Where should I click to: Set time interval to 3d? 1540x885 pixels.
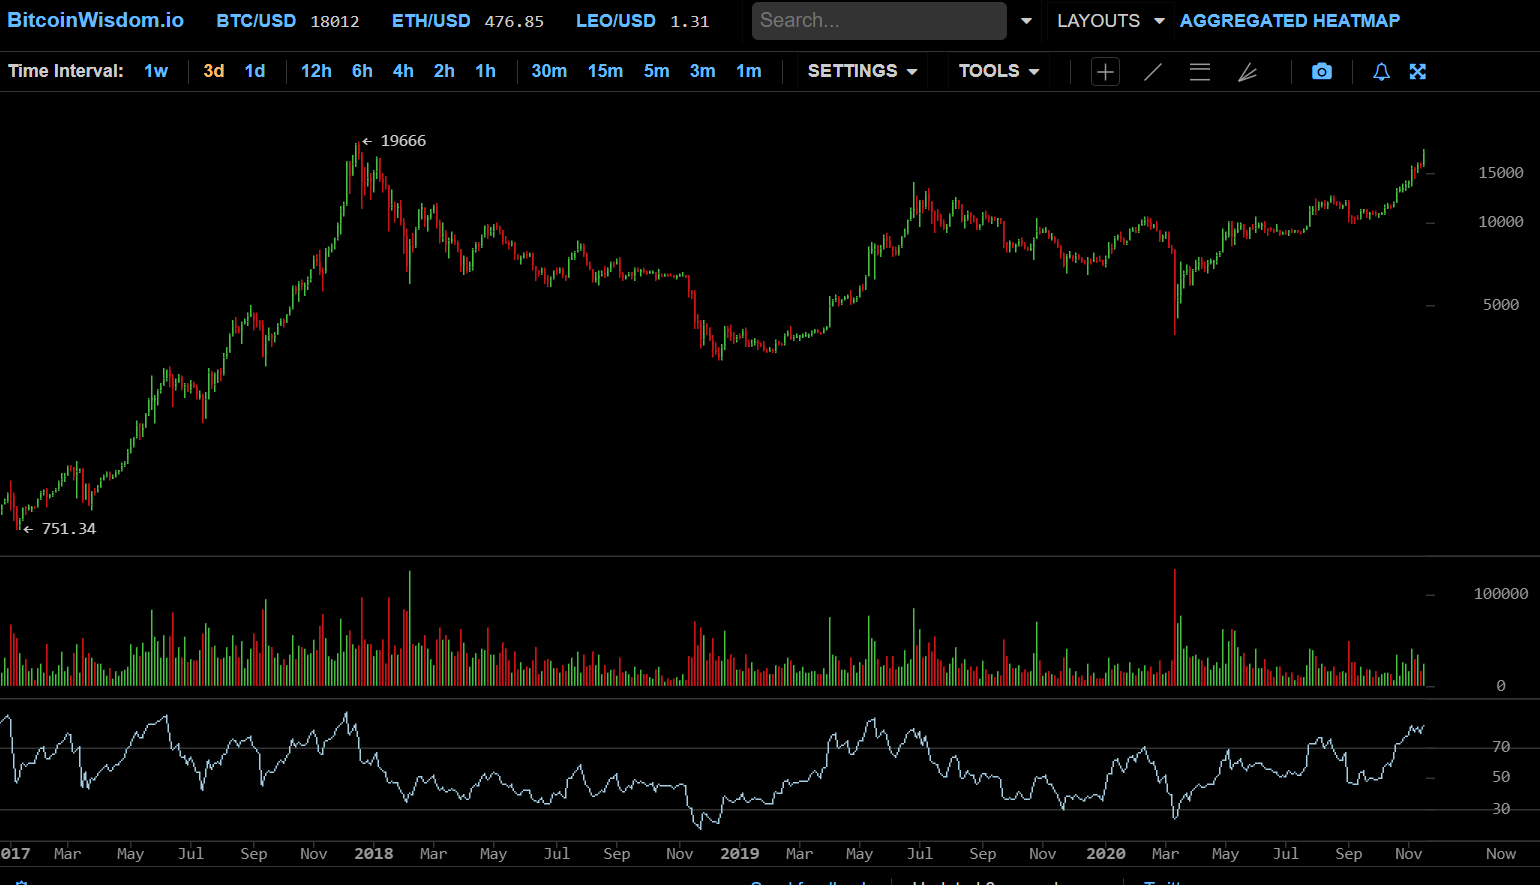tap(214, 71)
